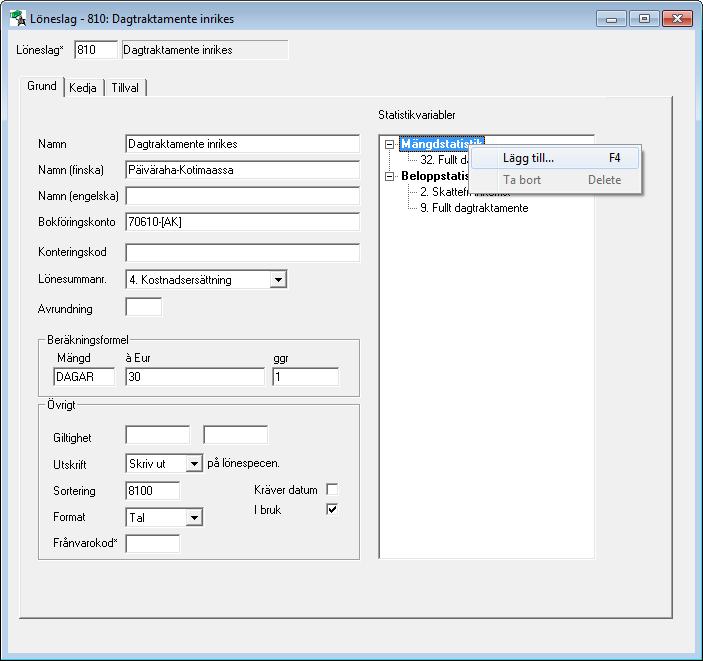Viewport: 703px width, 661px height.
Task: Click the Konteringskod input field
Action: [243, 252]
